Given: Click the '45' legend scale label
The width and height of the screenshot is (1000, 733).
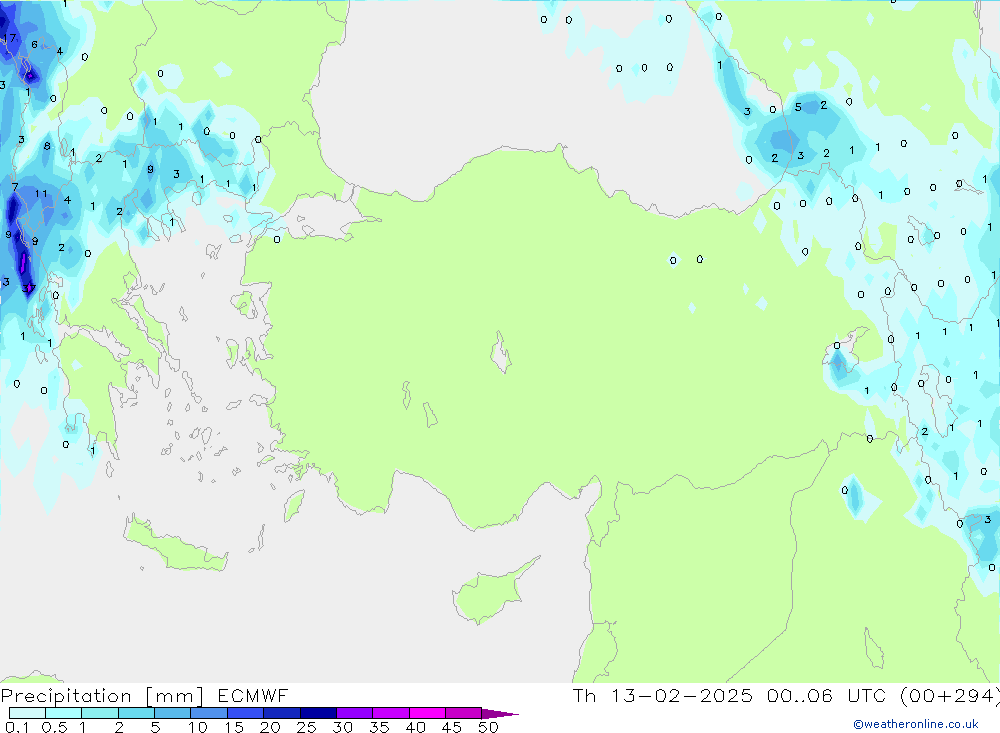Looking at the screenshot, I should tap(452, 727).
